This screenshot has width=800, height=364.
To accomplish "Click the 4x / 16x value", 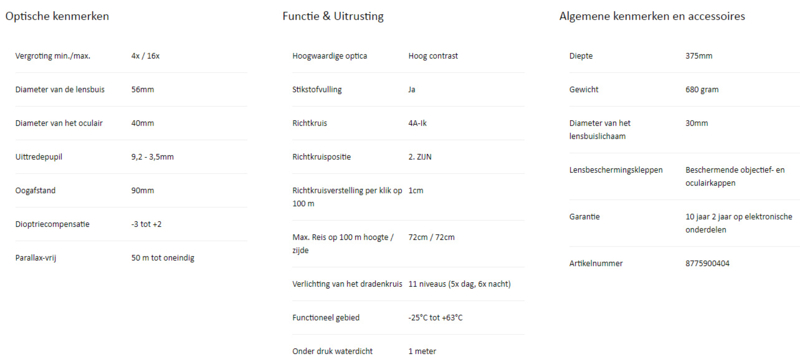I will (145, 56).
